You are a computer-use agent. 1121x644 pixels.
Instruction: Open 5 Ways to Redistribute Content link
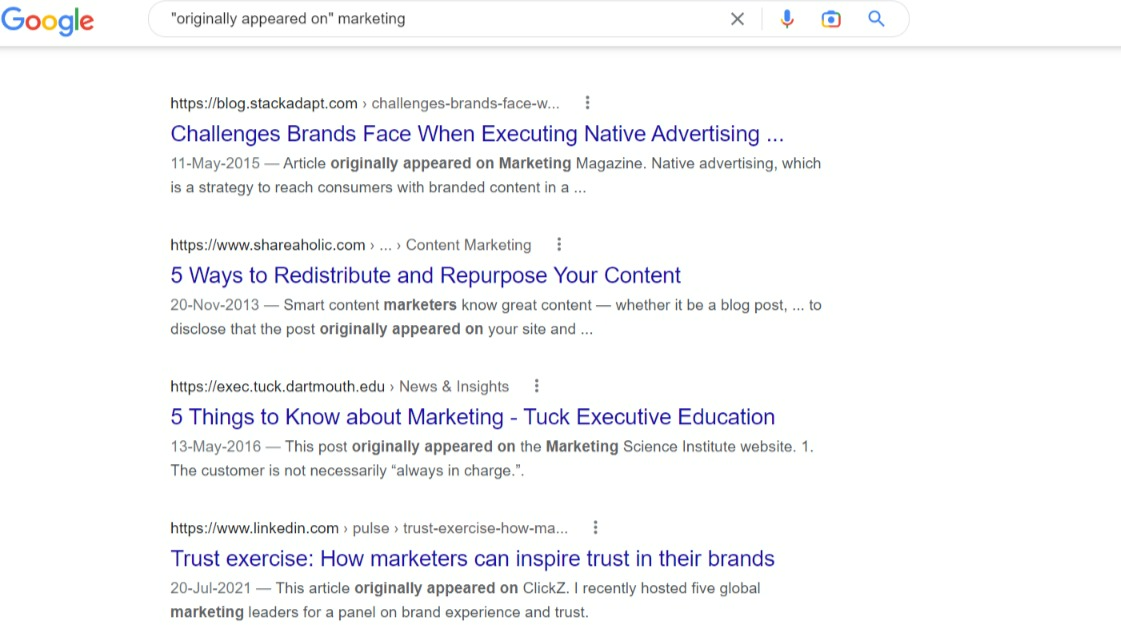tap(425, 276)
